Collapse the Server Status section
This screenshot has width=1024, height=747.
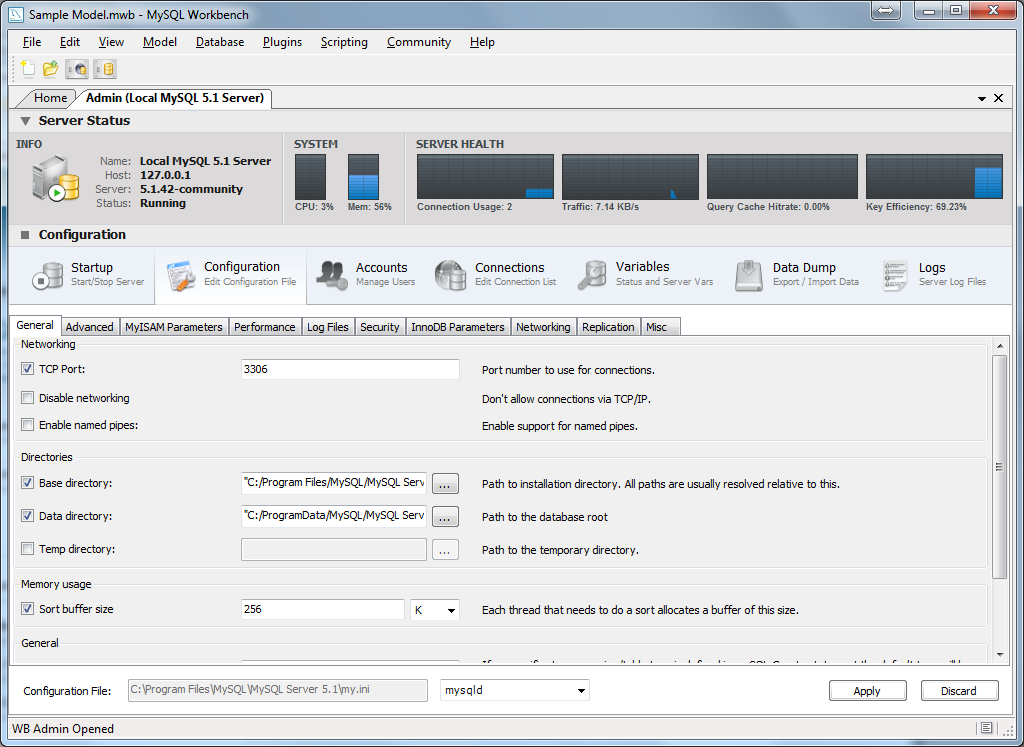point(25,120)
